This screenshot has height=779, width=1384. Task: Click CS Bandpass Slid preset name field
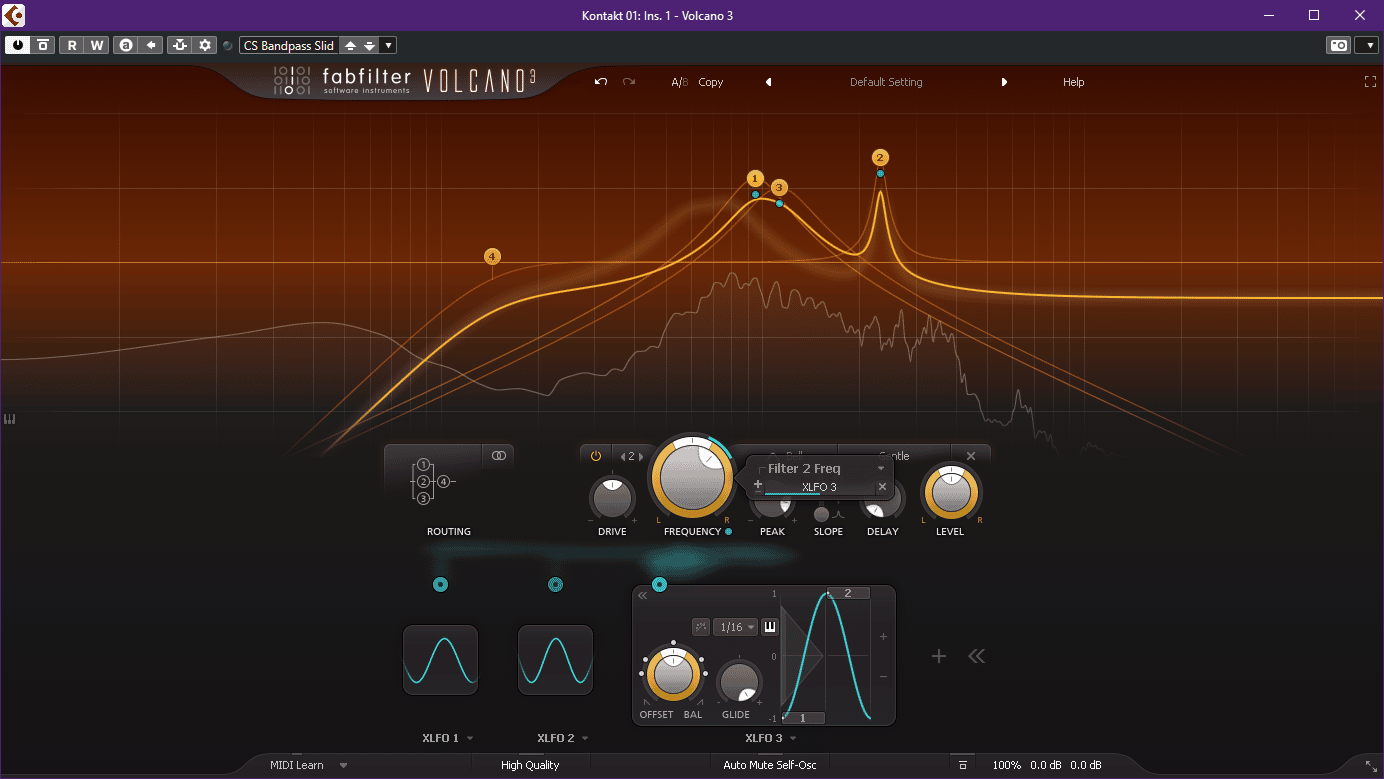tap(289, 45)
